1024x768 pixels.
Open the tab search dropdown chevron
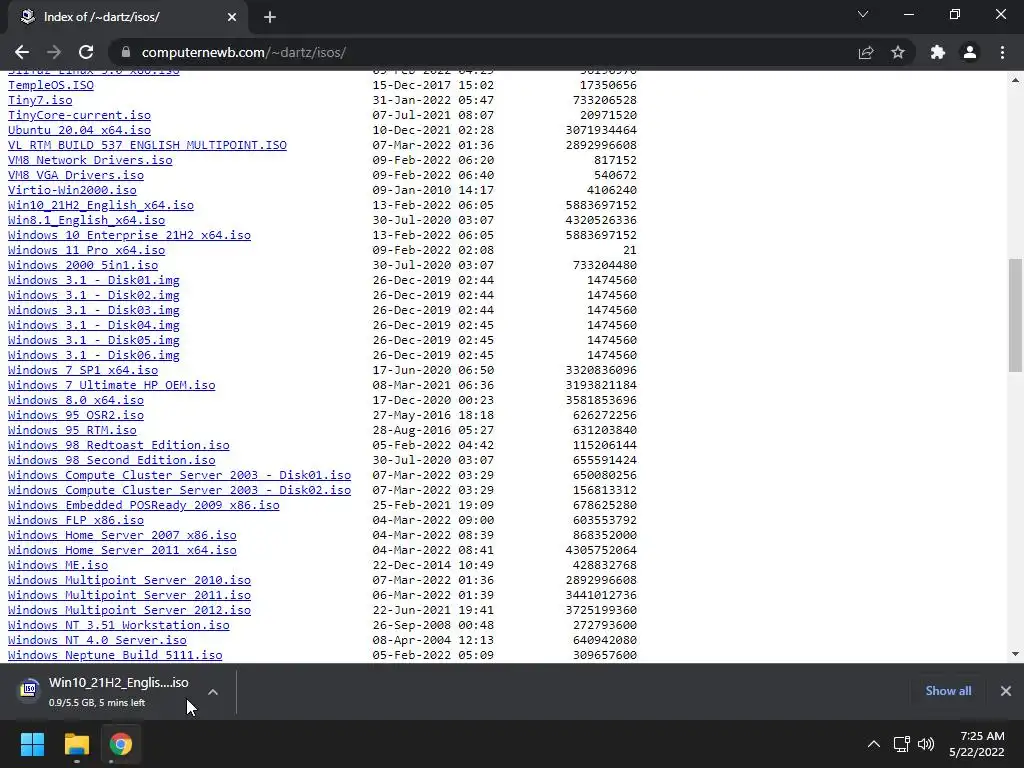(863, 14)
